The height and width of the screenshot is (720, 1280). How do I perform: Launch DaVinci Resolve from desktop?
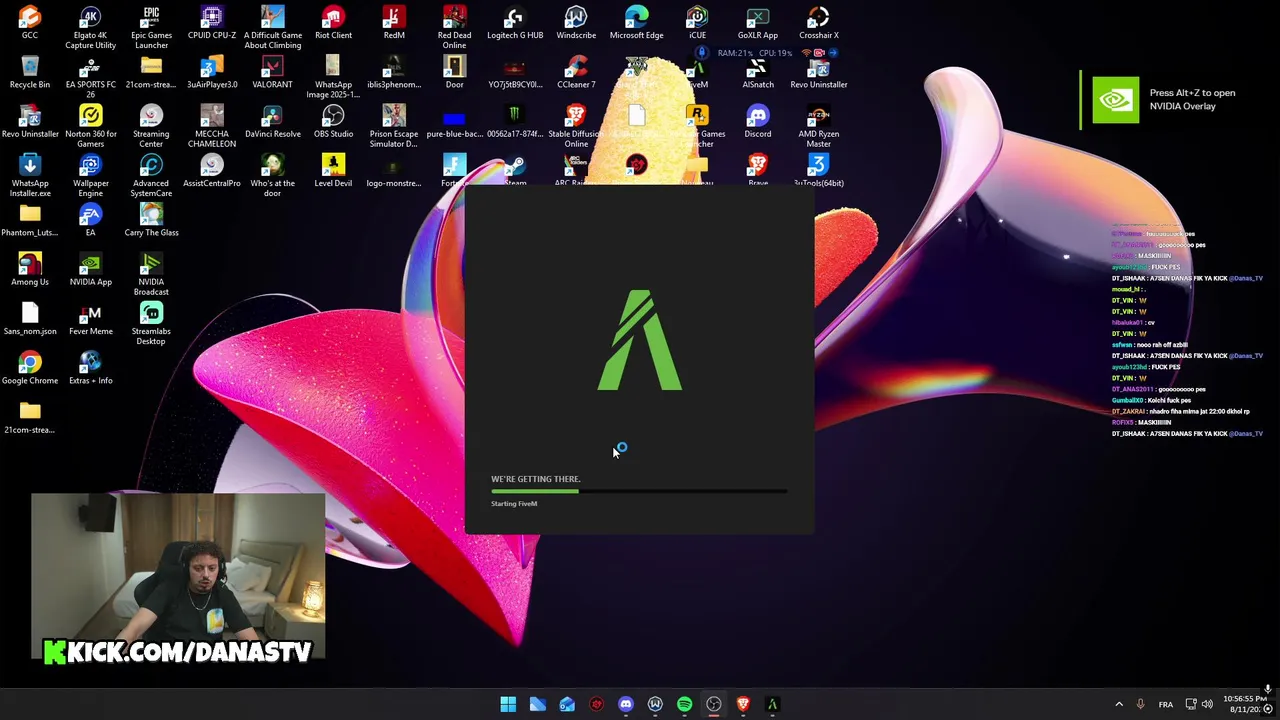coord(272,121)
